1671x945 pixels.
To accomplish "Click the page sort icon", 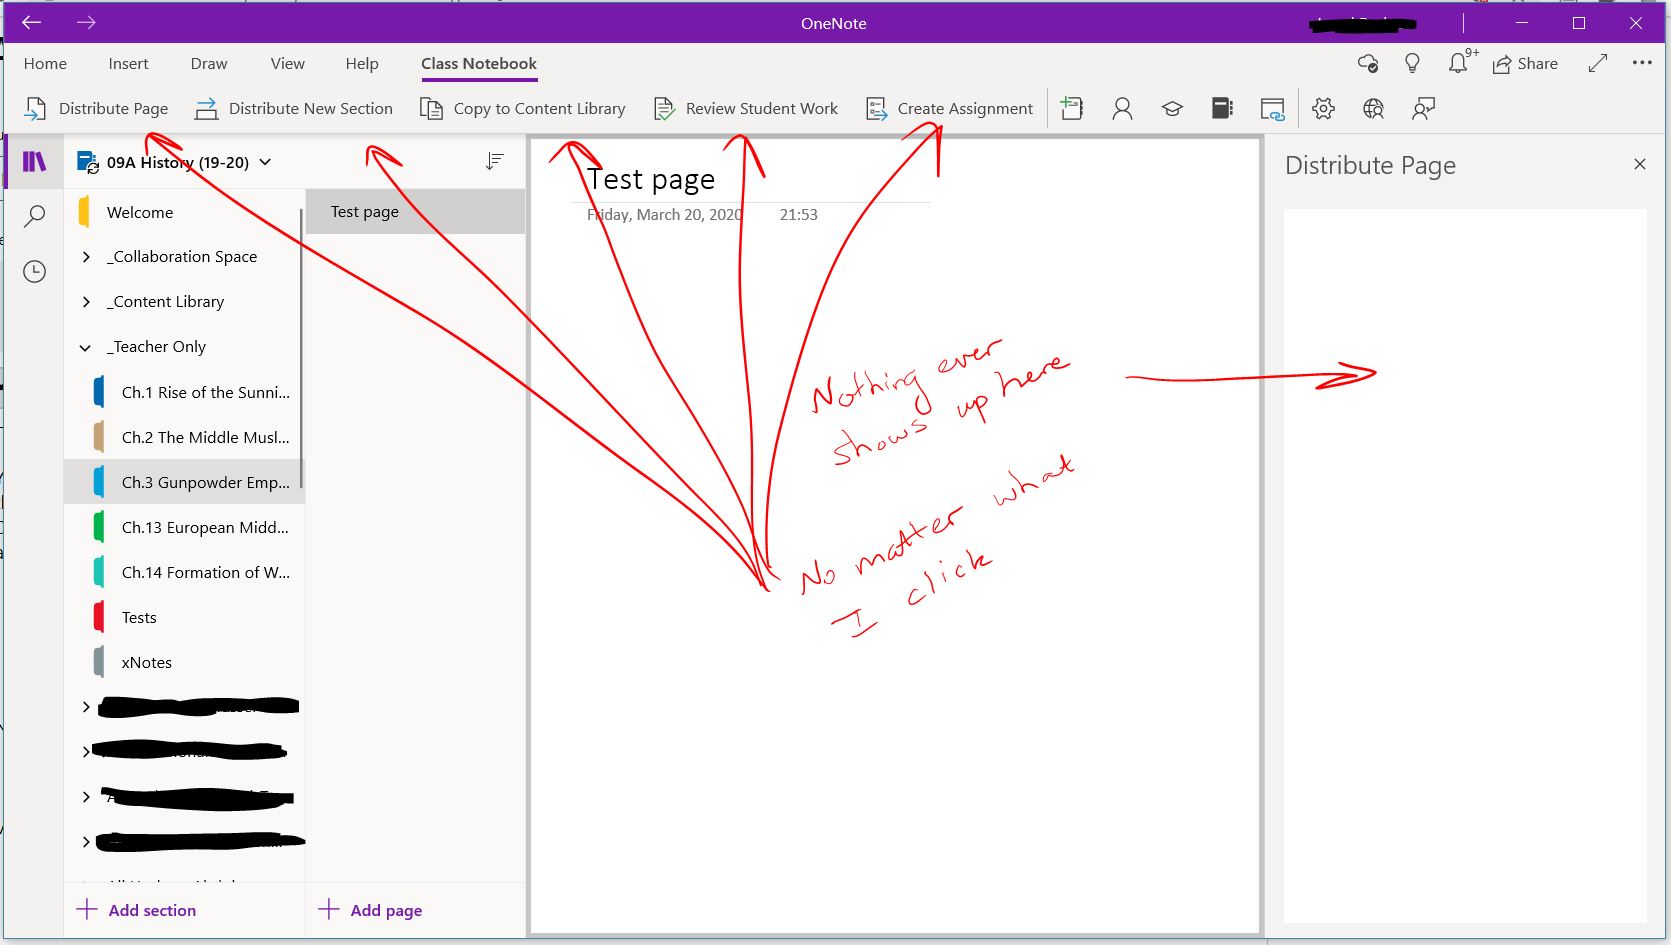I will tap(494, 161).
